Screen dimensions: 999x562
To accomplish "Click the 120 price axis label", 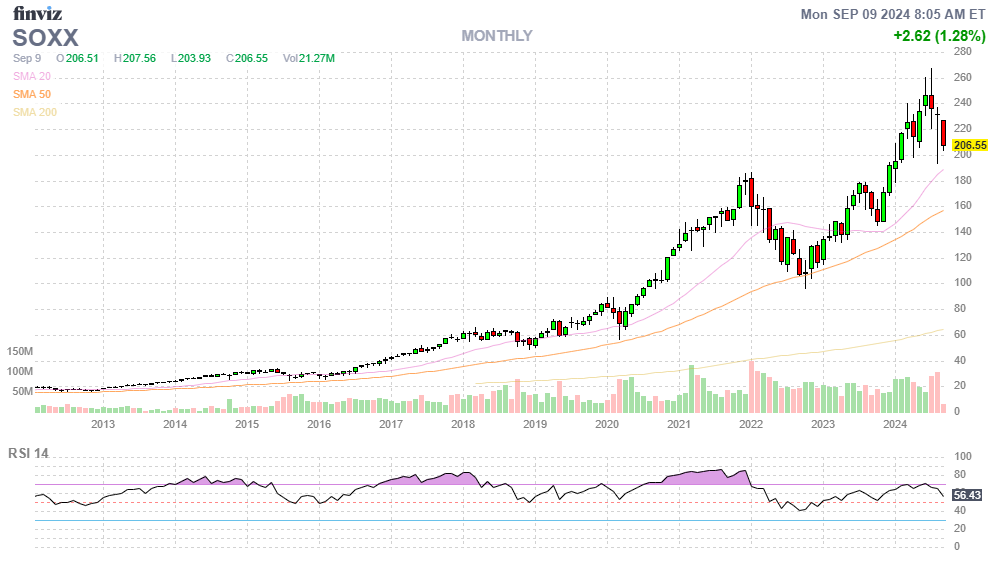I will pyautogui.click(x=963, y=257).
